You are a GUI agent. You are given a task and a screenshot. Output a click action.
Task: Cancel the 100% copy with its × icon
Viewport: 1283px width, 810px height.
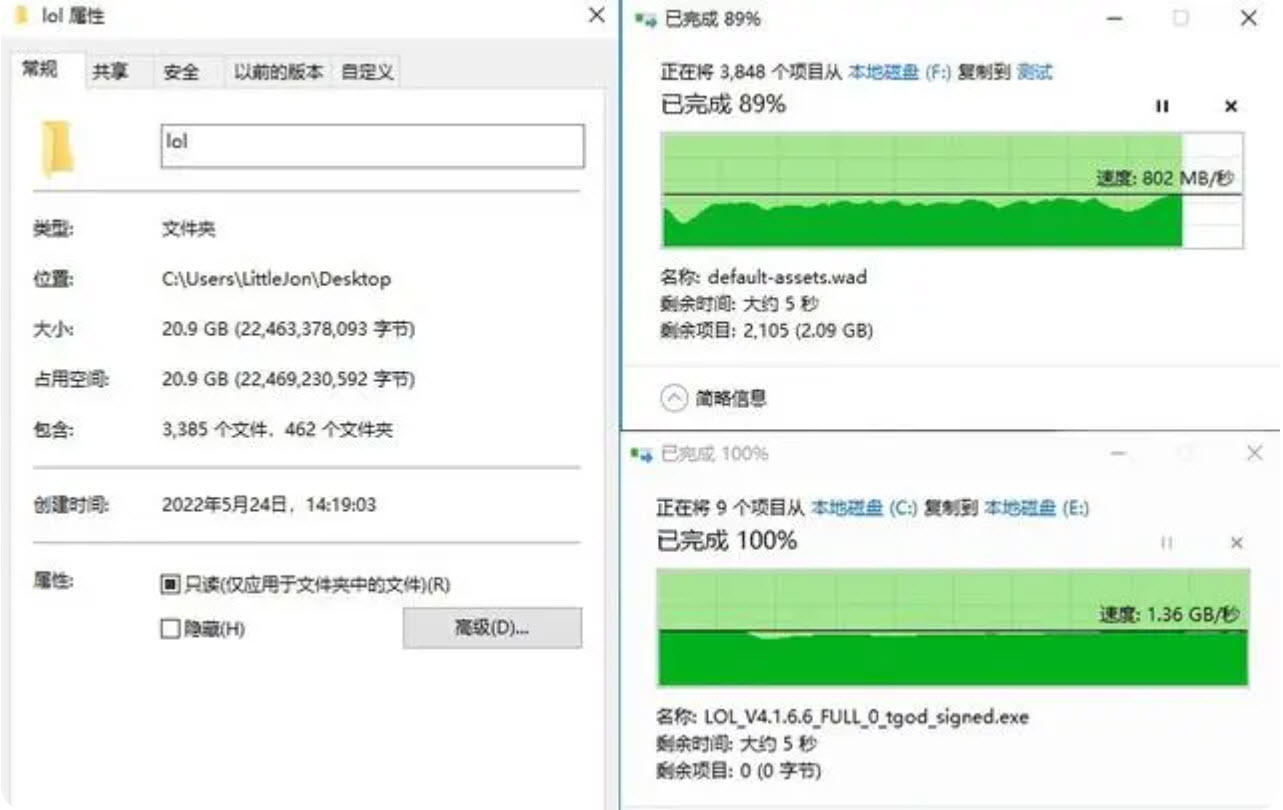tap(1236, 542)
